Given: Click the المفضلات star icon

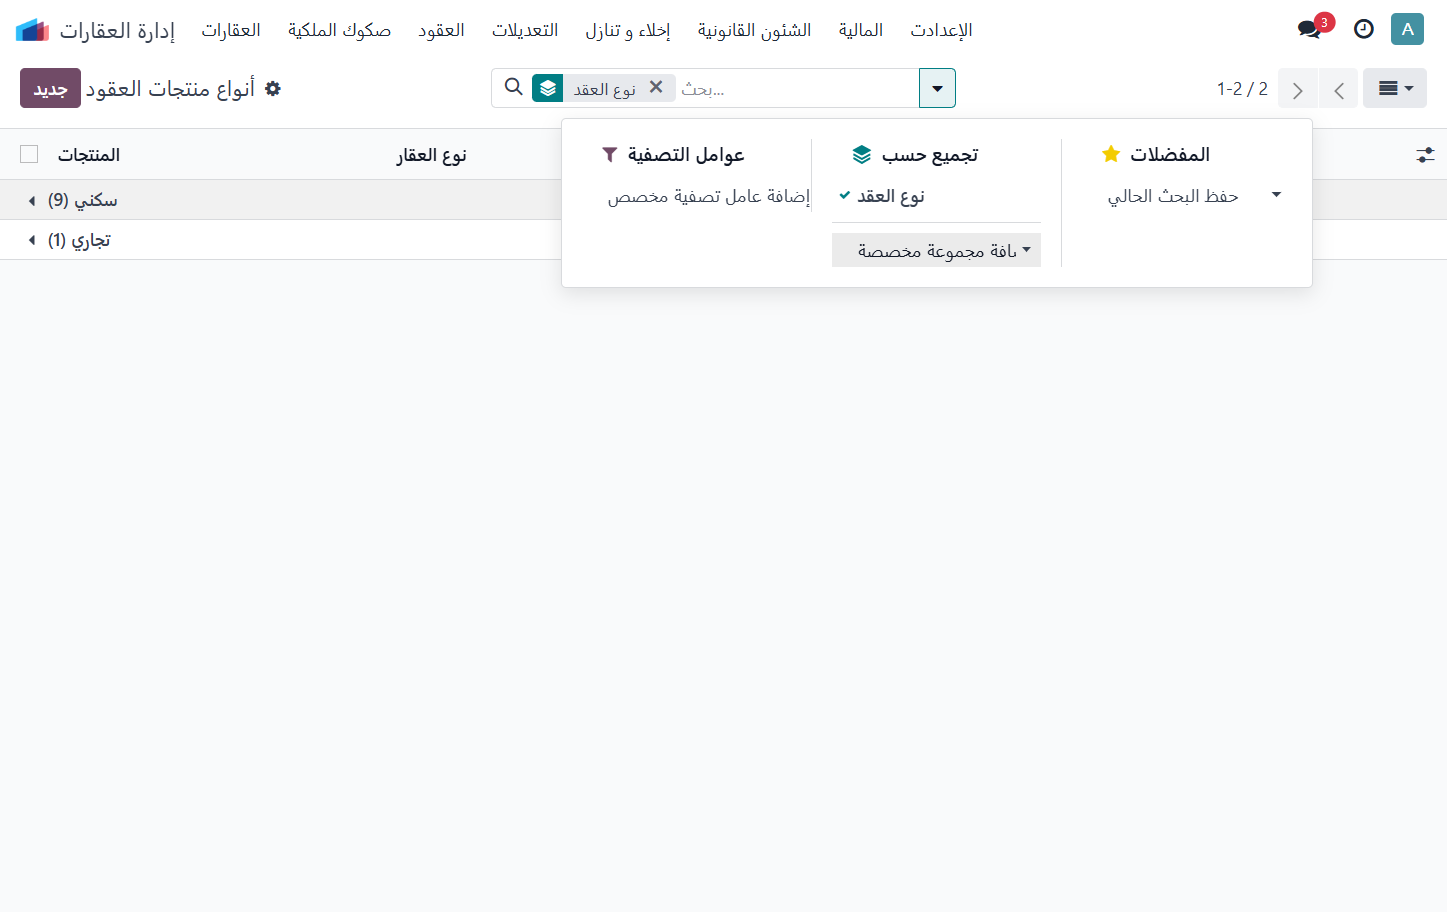Looking at the screenshot, I should point(1111,154).
